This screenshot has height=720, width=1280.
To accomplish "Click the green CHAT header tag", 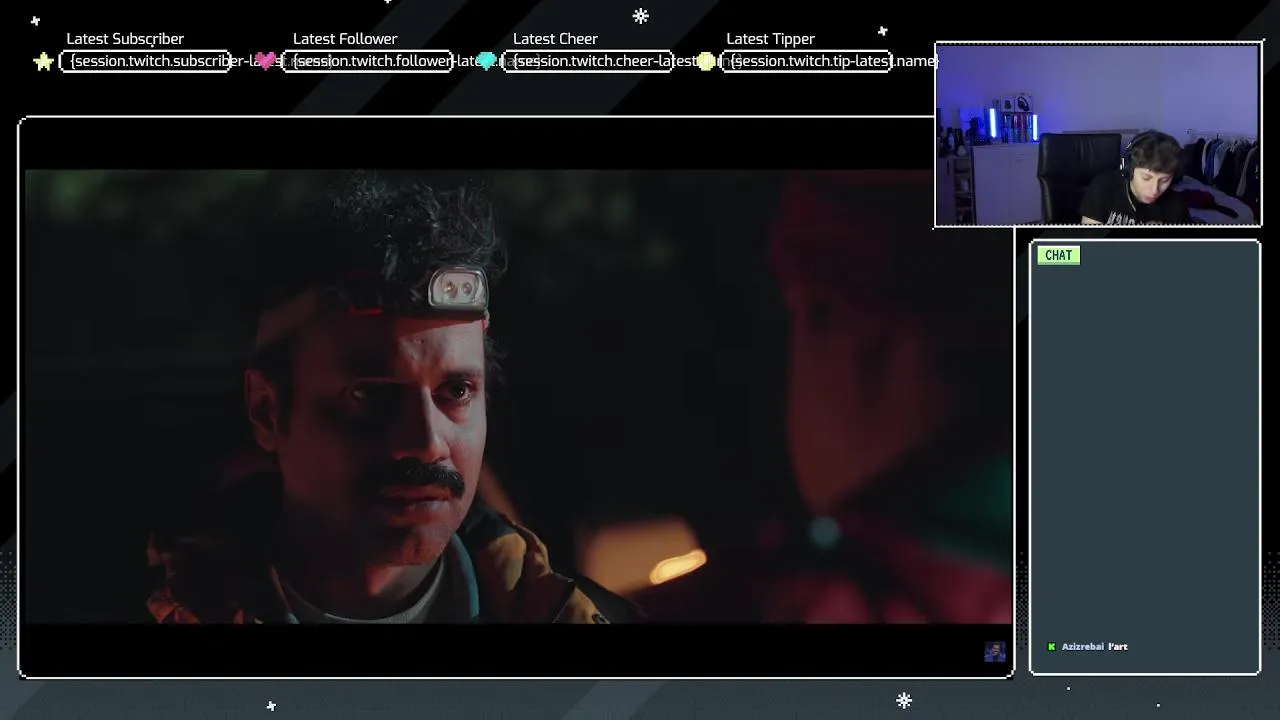I will pyautogui.click(x=1058, y=255).
